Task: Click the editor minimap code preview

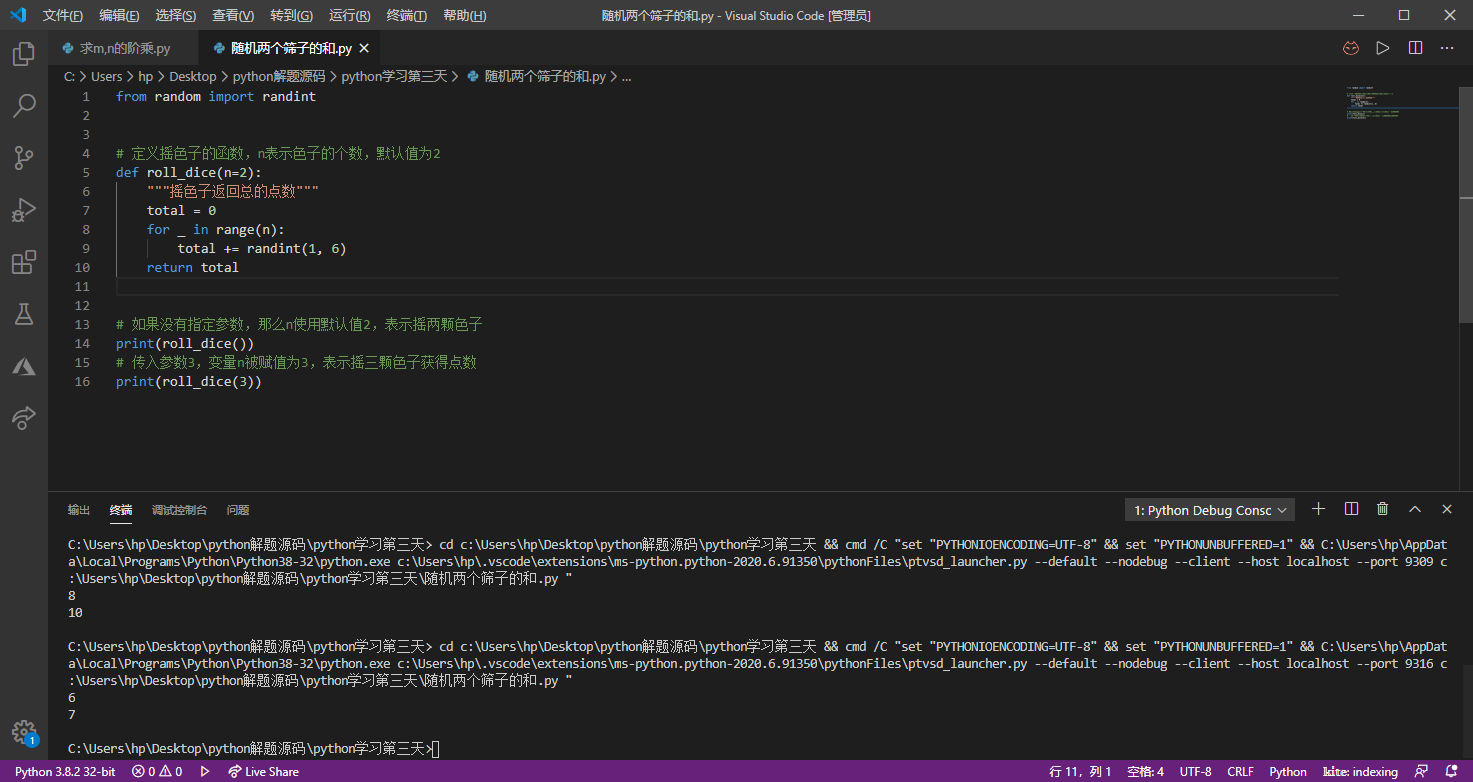Action: tap(1400, 103)
